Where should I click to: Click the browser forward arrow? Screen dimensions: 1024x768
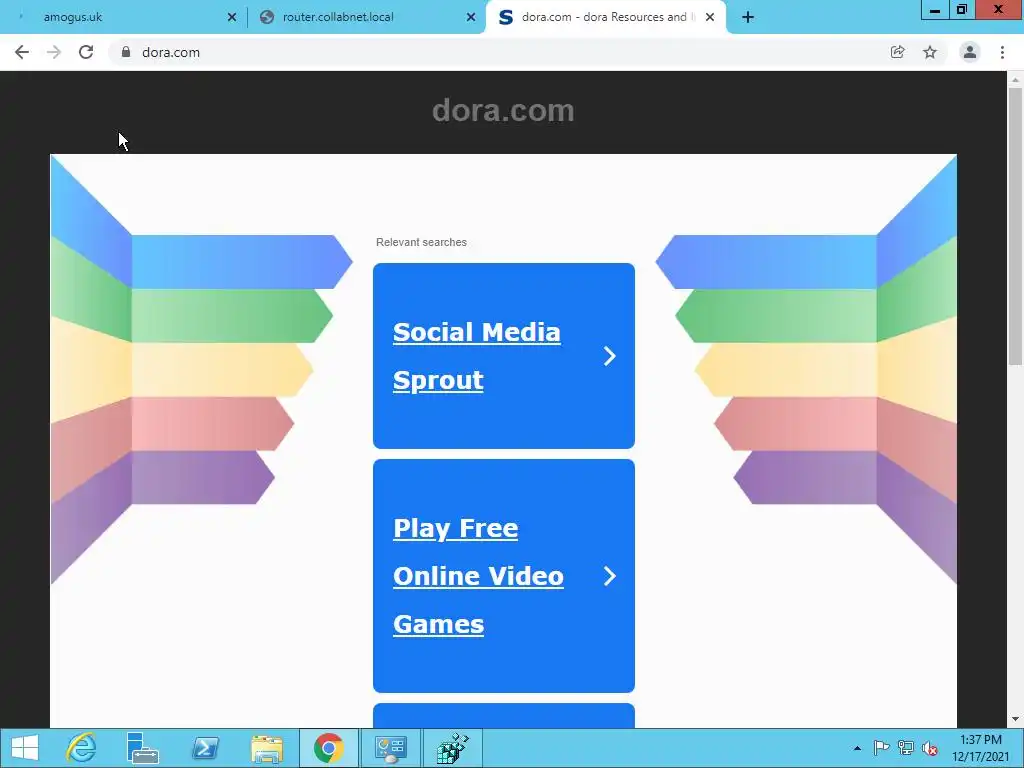[54, 52]
